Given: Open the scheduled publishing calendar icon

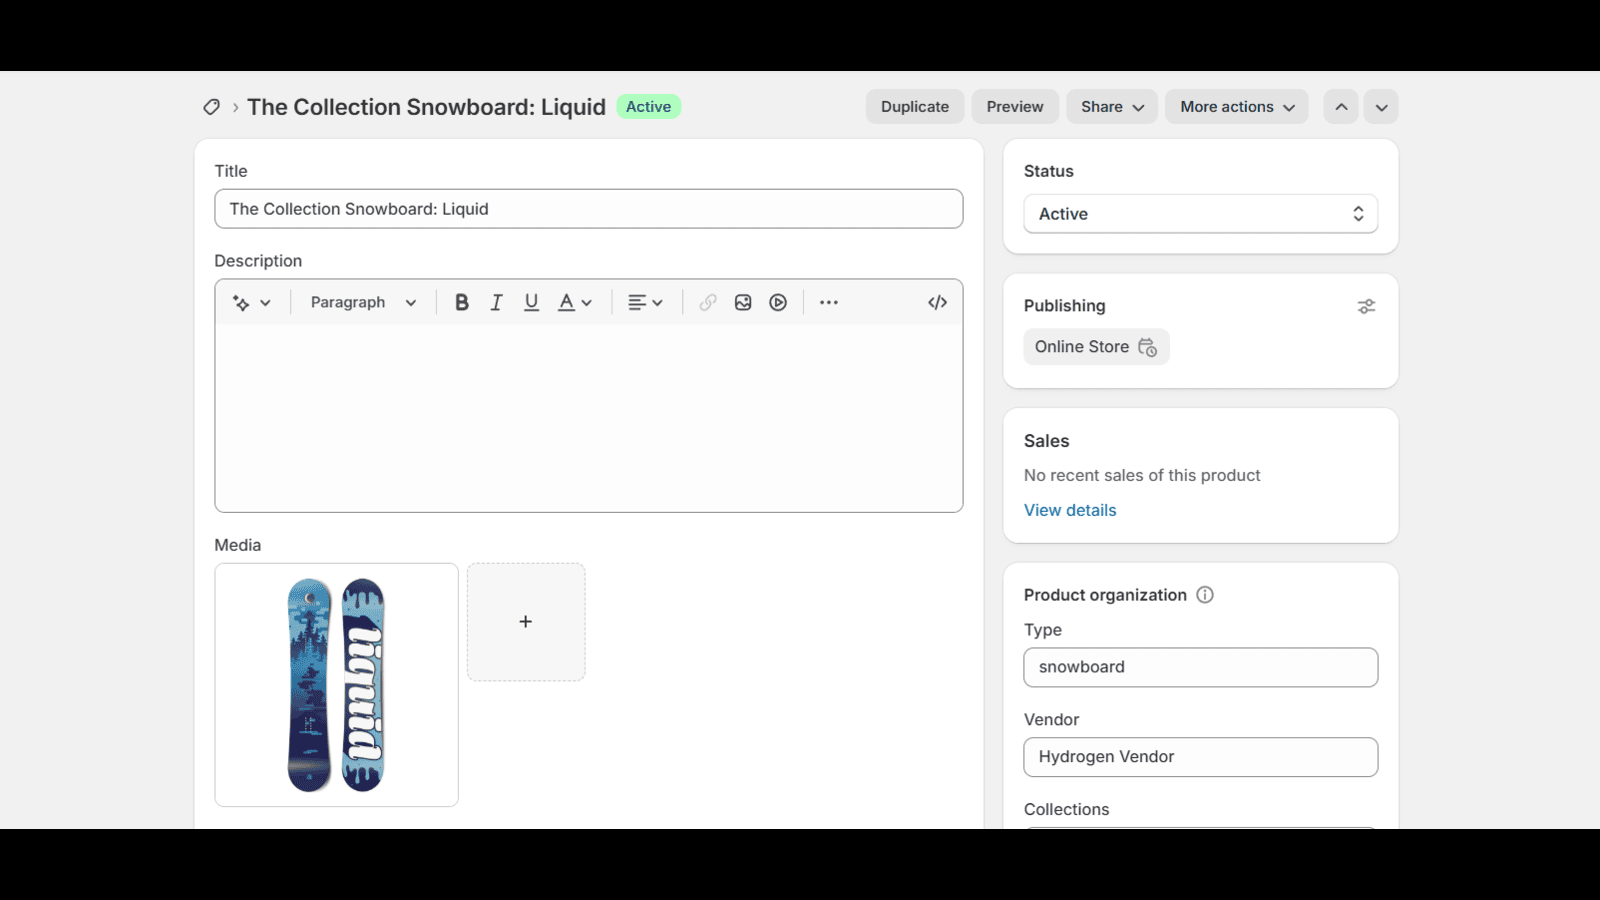Looking at the screenshot, I should click(x=1150, y=347).
